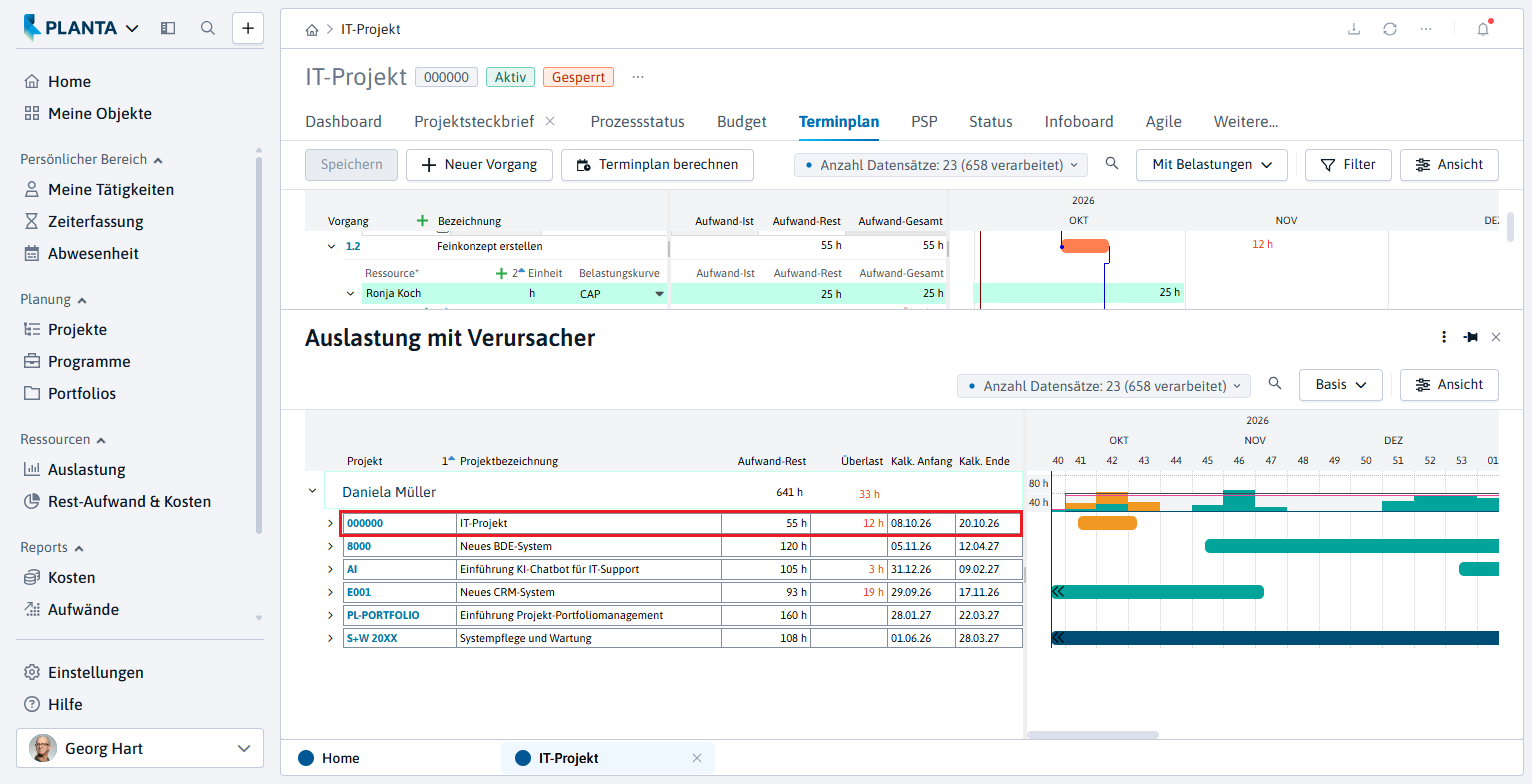Open the ellipsis menu next to Gesperrt
1532x784 pixels.
(x=638, y=77)
